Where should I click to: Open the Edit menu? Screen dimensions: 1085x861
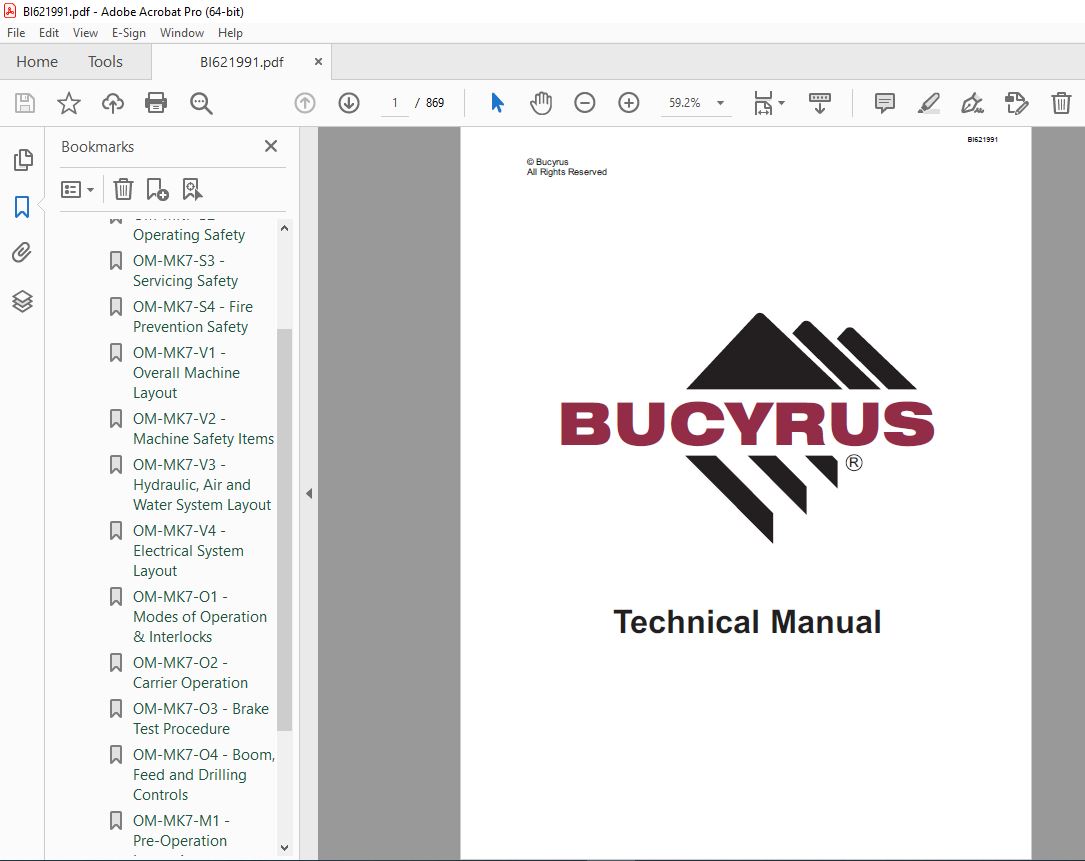tap(48, 33)
